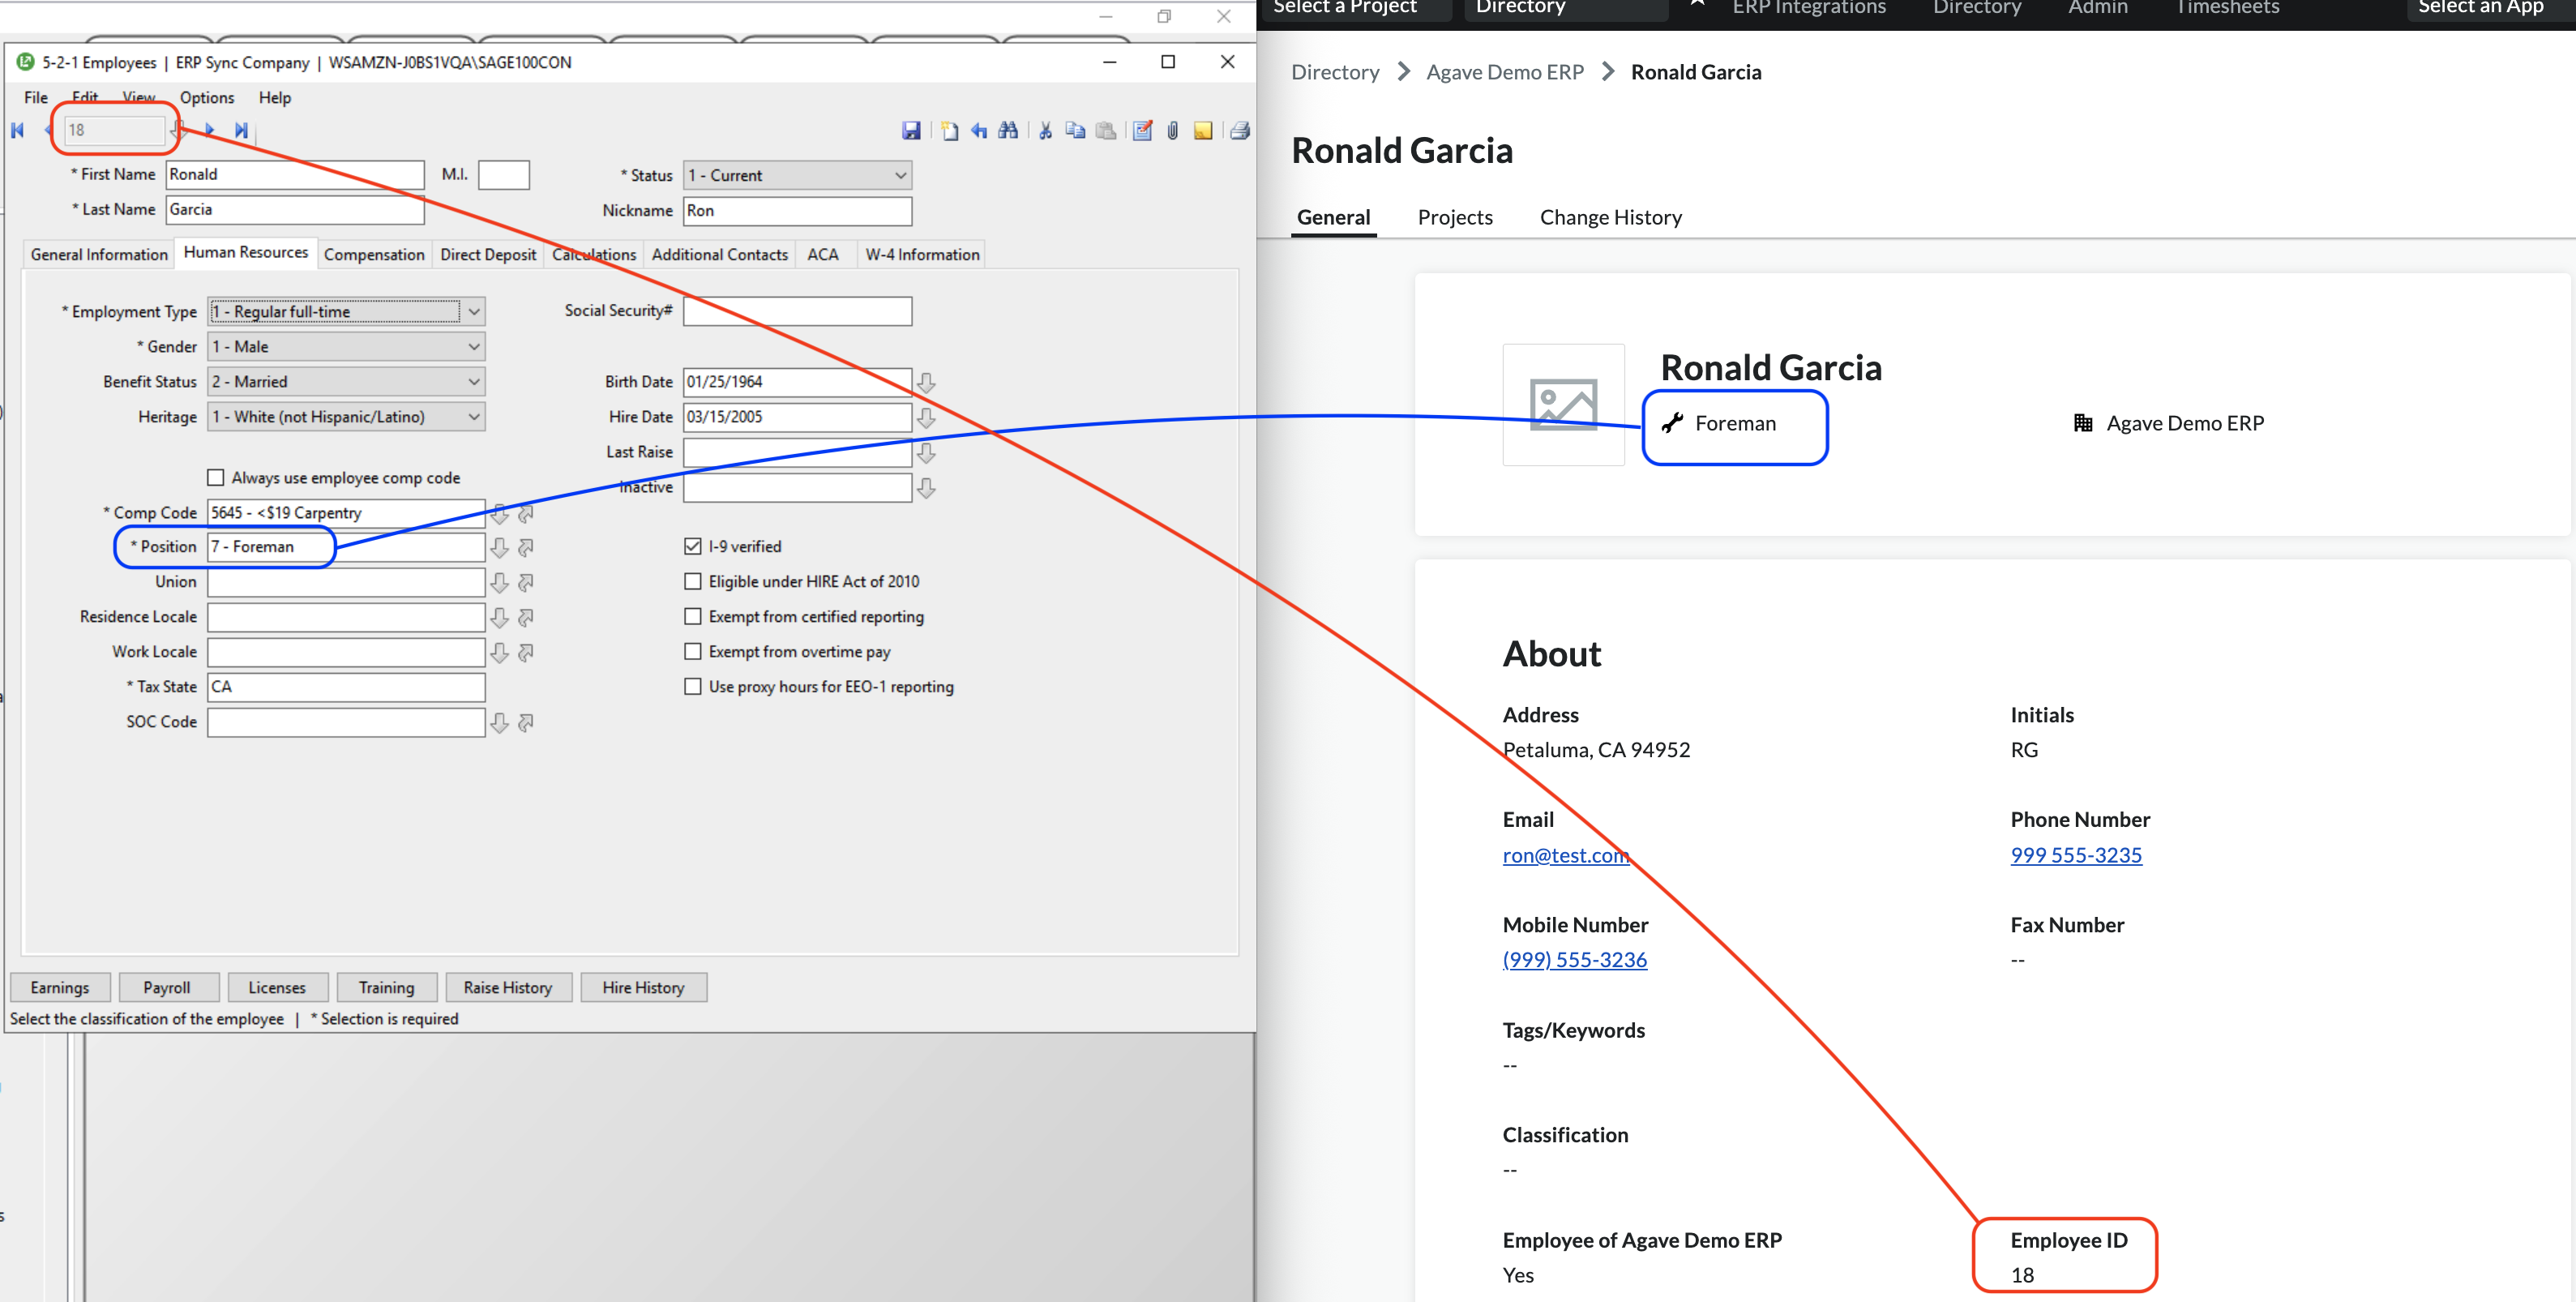Switch to the Compensation tab
The image size is (2576, 1302).
[374, 255]
